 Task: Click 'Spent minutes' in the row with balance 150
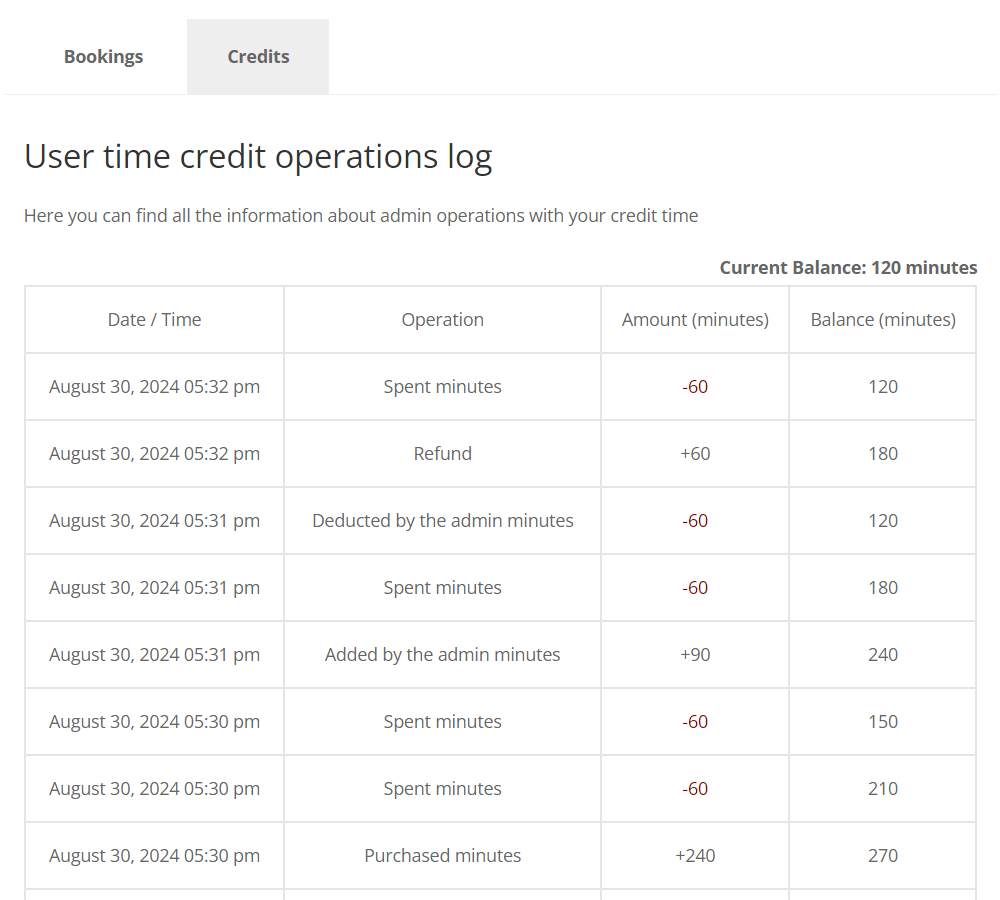point(443,721)
